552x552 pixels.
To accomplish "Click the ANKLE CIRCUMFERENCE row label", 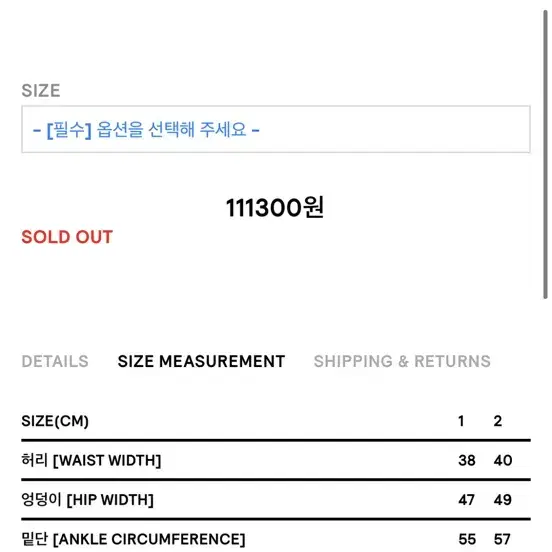I will click(133, 539).
